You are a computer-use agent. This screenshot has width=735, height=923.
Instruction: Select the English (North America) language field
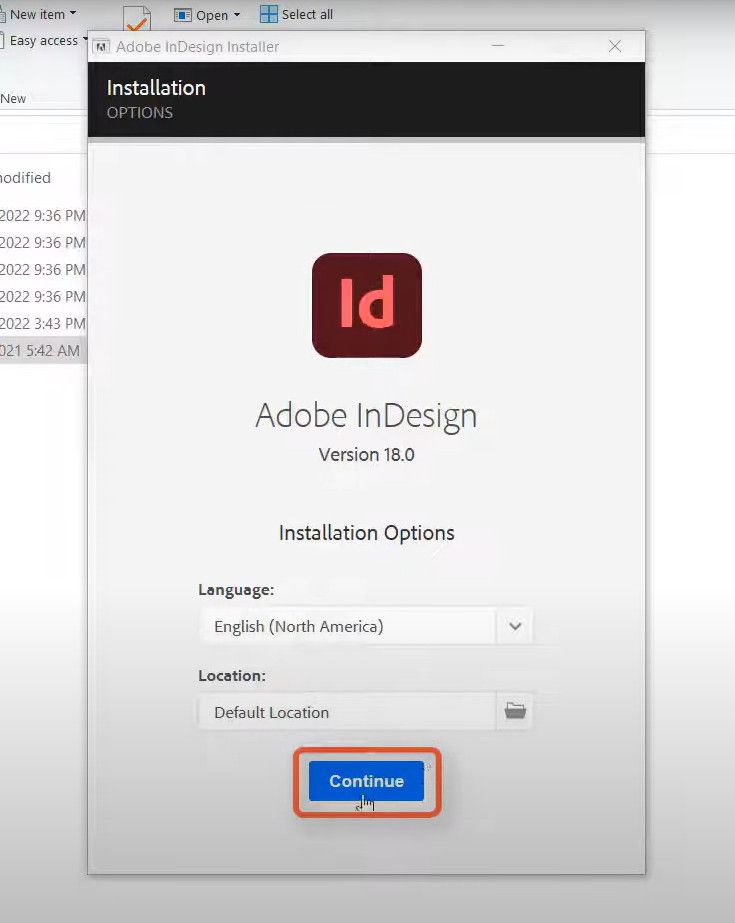348,626
